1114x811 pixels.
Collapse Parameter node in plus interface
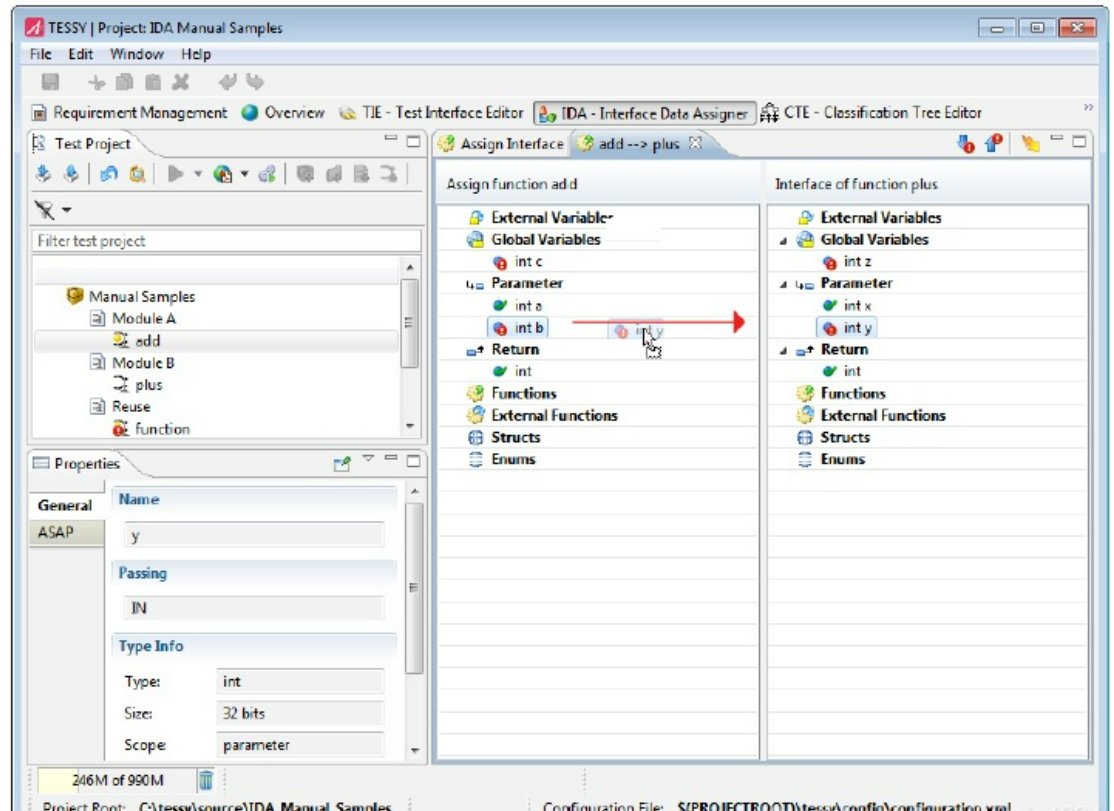coord(783,285)
